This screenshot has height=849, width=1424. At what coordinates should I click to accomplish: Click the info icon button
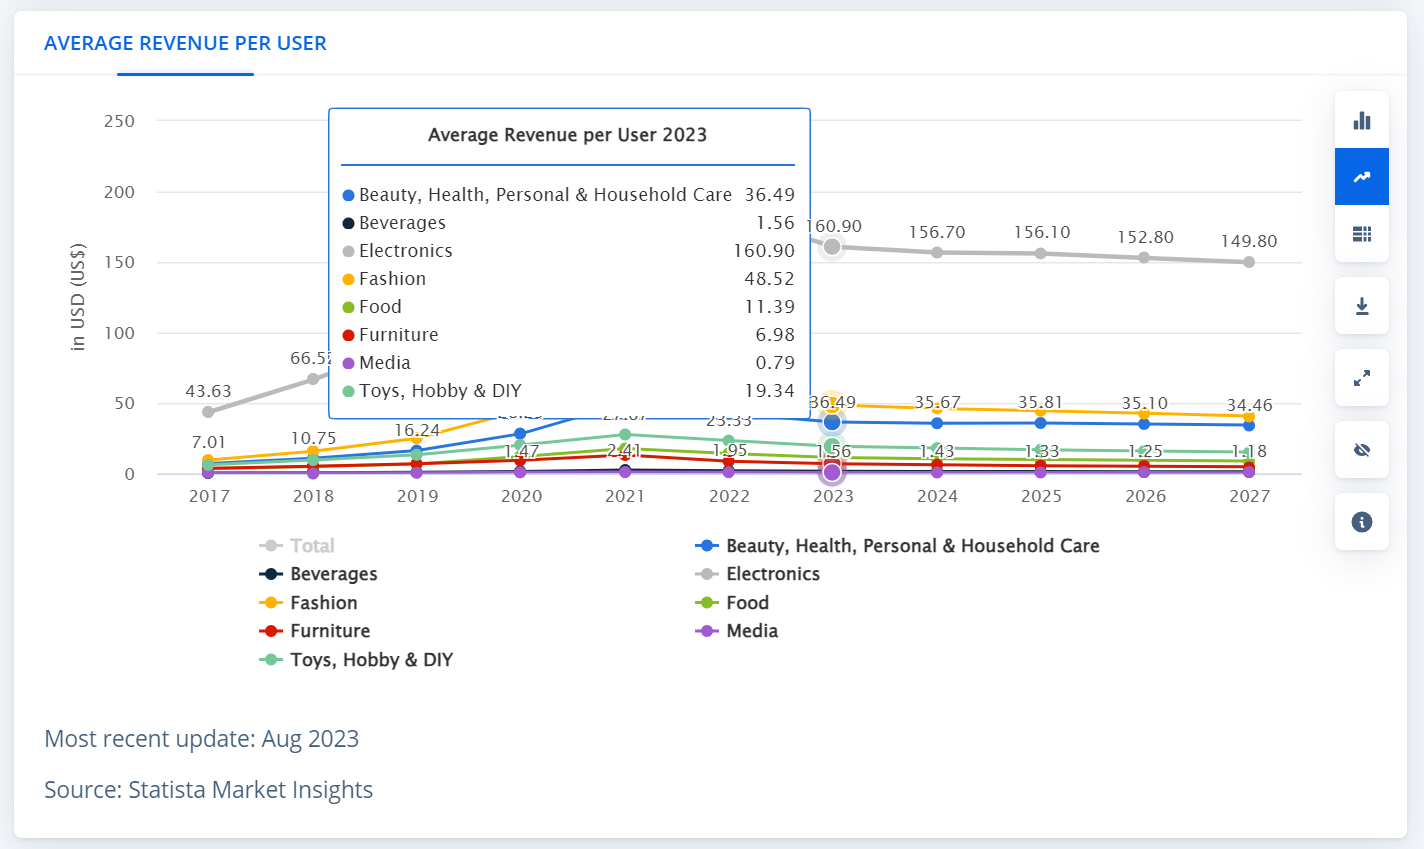1361,522
